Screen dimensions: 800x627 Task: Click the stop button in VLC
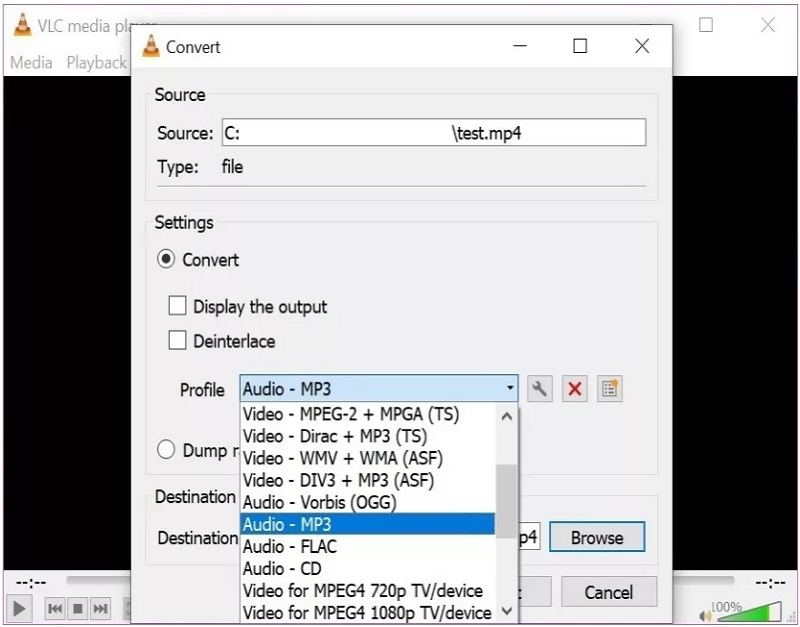coord(78,608)
